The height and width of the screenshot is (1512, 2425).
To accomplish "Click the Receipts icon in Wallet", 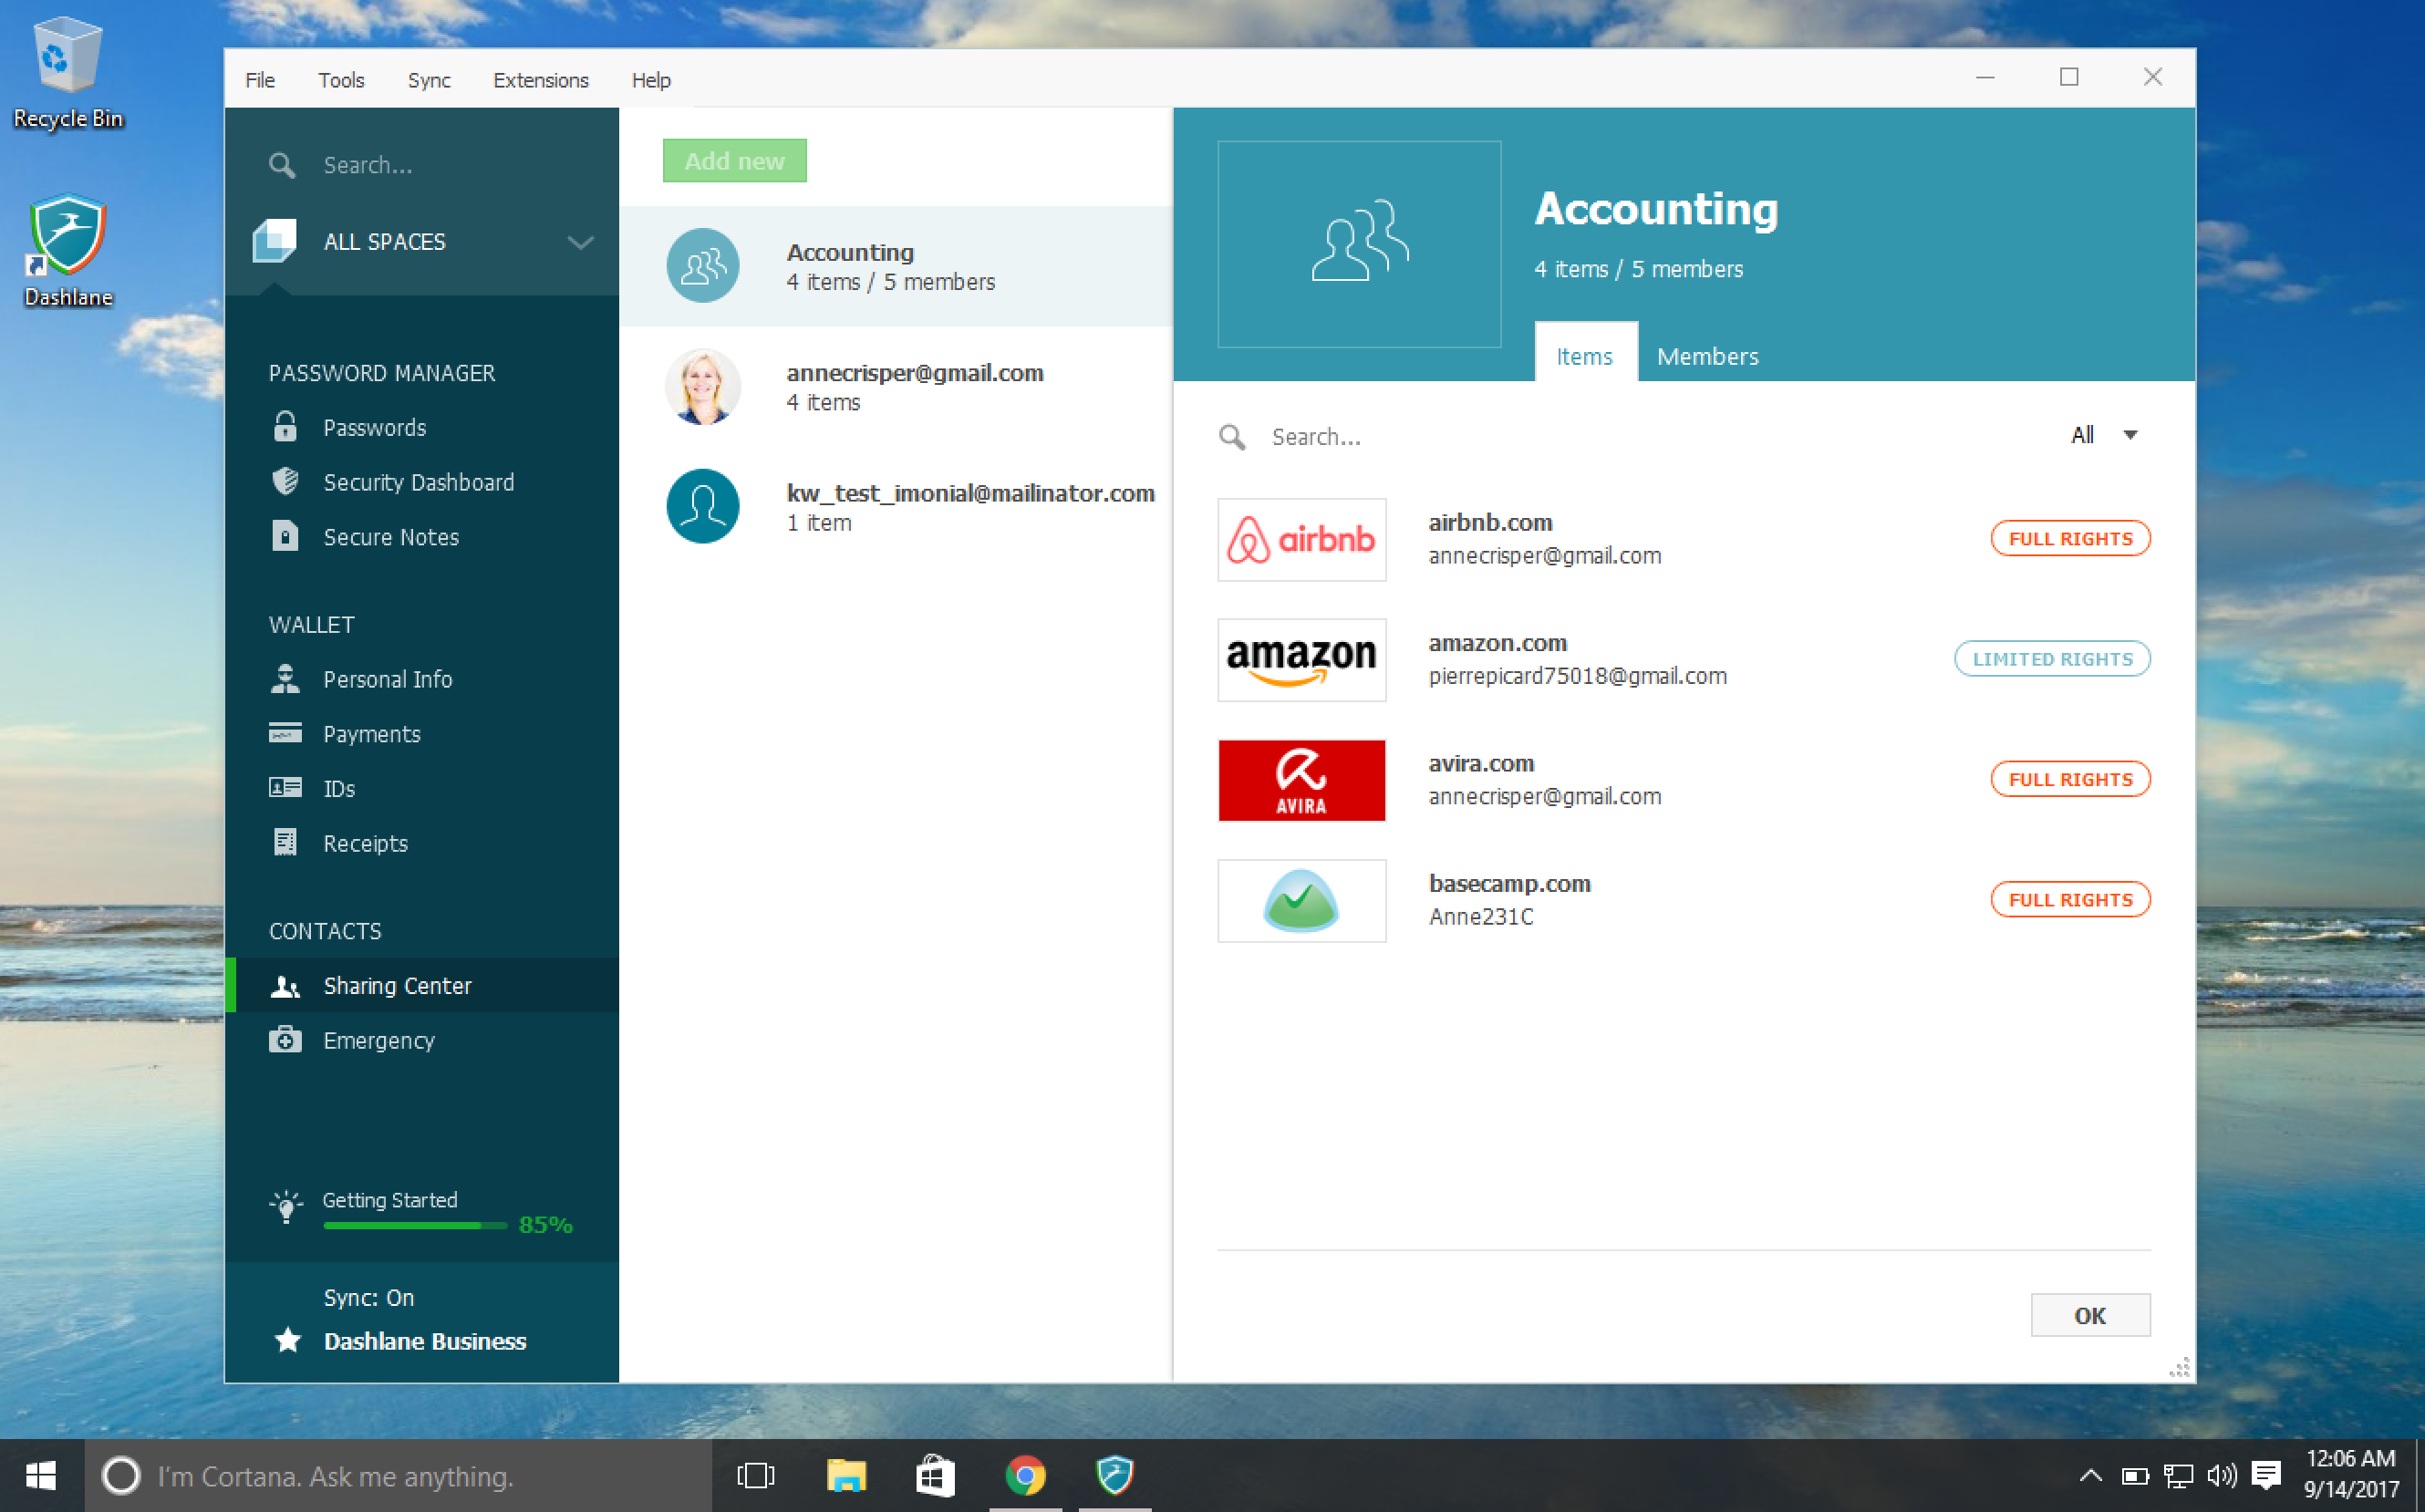I will (x=285, y=843).
